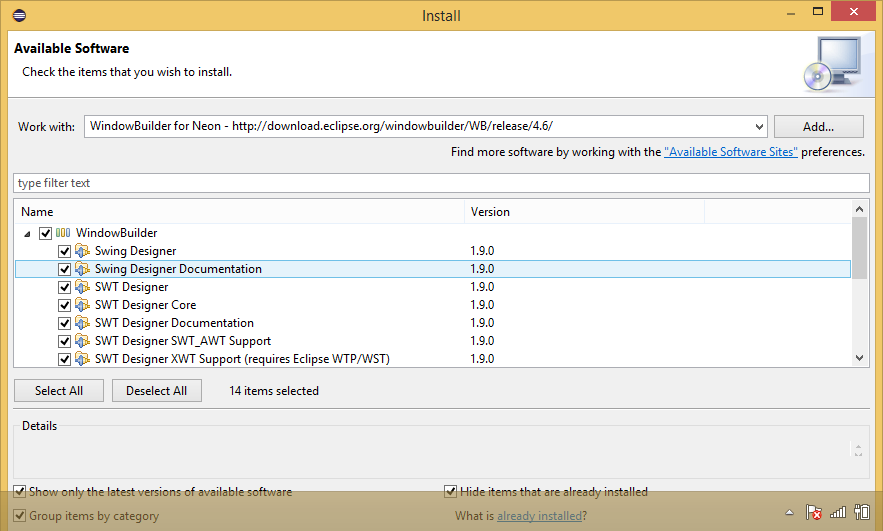The width and height of the screenshot is (883, 531).
Task: Click the SWT Designer Documentation feature icon
Action: click(83, 323)
